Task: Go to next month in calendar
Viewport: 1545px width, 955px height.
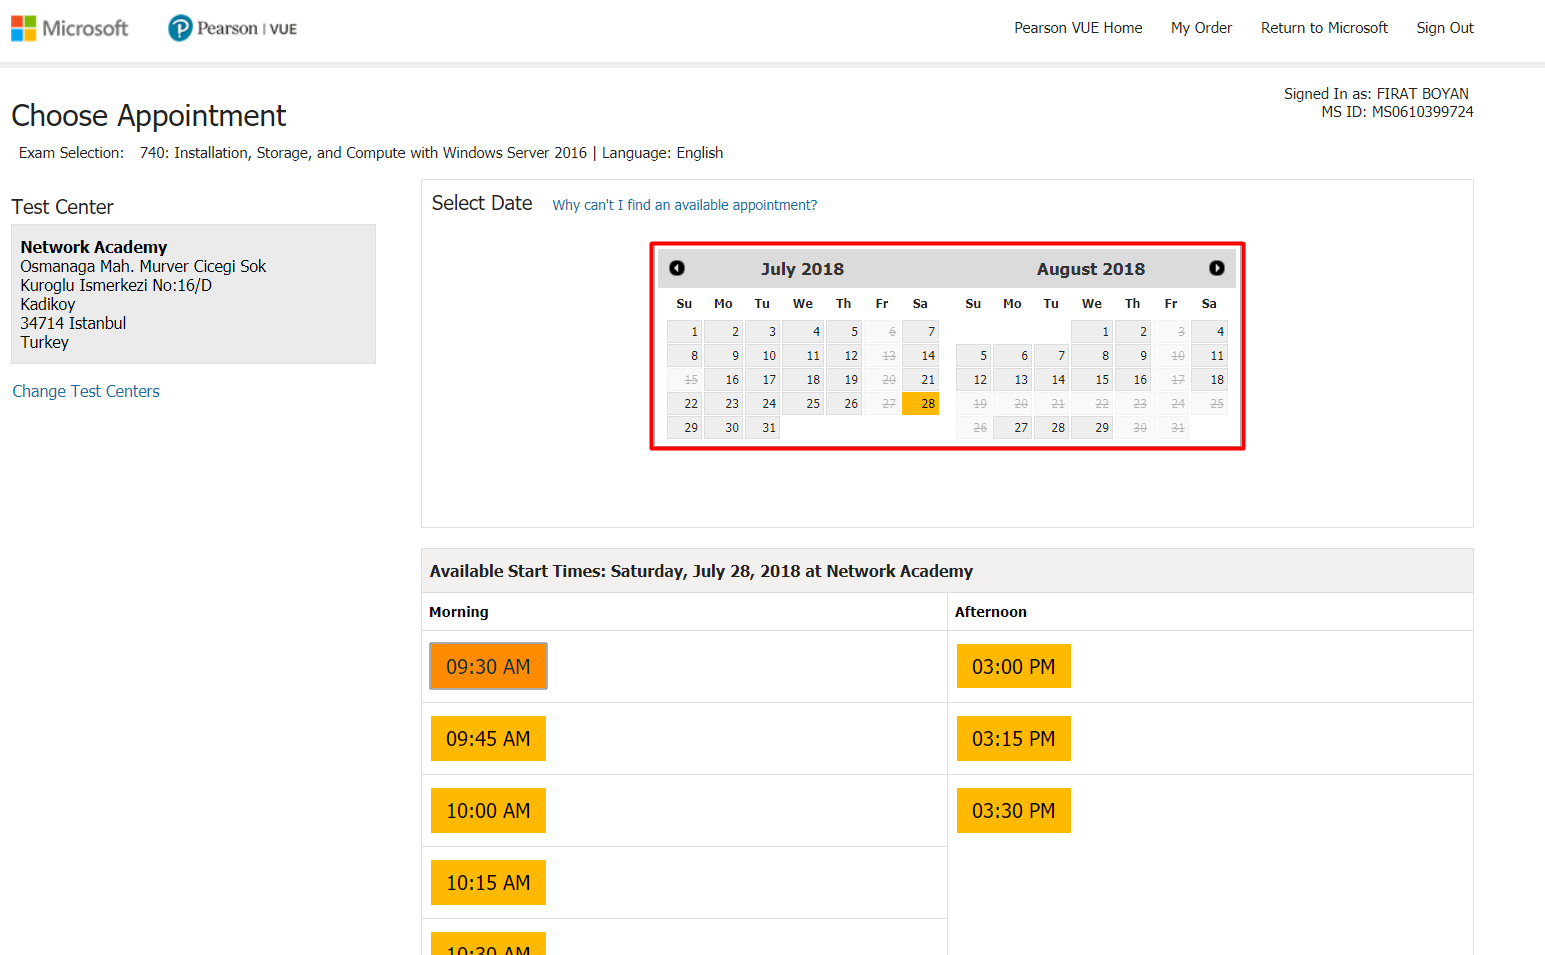Action: (1216, 268)
